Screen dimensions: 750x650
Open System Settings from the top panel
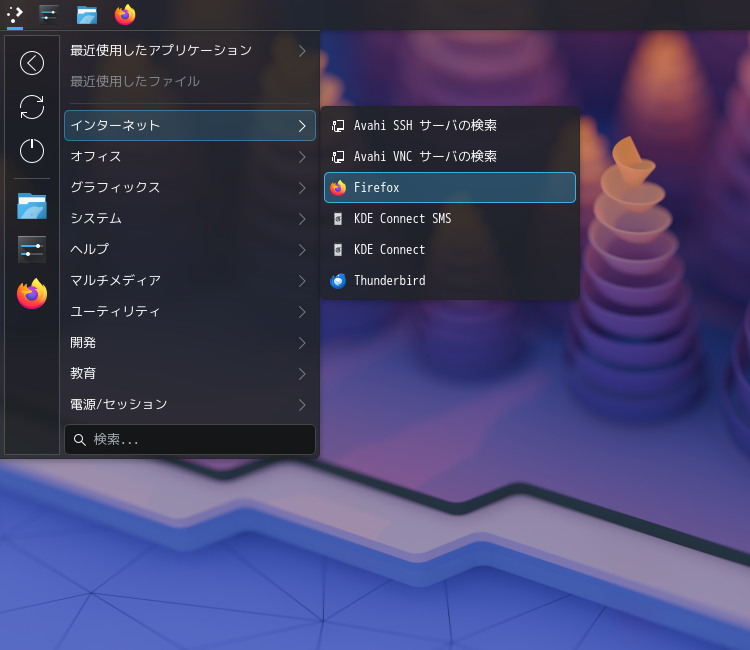[x=49, y=15]
